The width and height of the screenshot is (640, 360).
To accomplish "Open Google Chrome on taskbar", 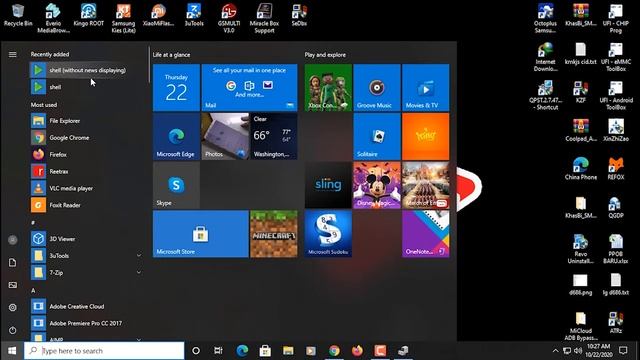I will coord(334,351).
